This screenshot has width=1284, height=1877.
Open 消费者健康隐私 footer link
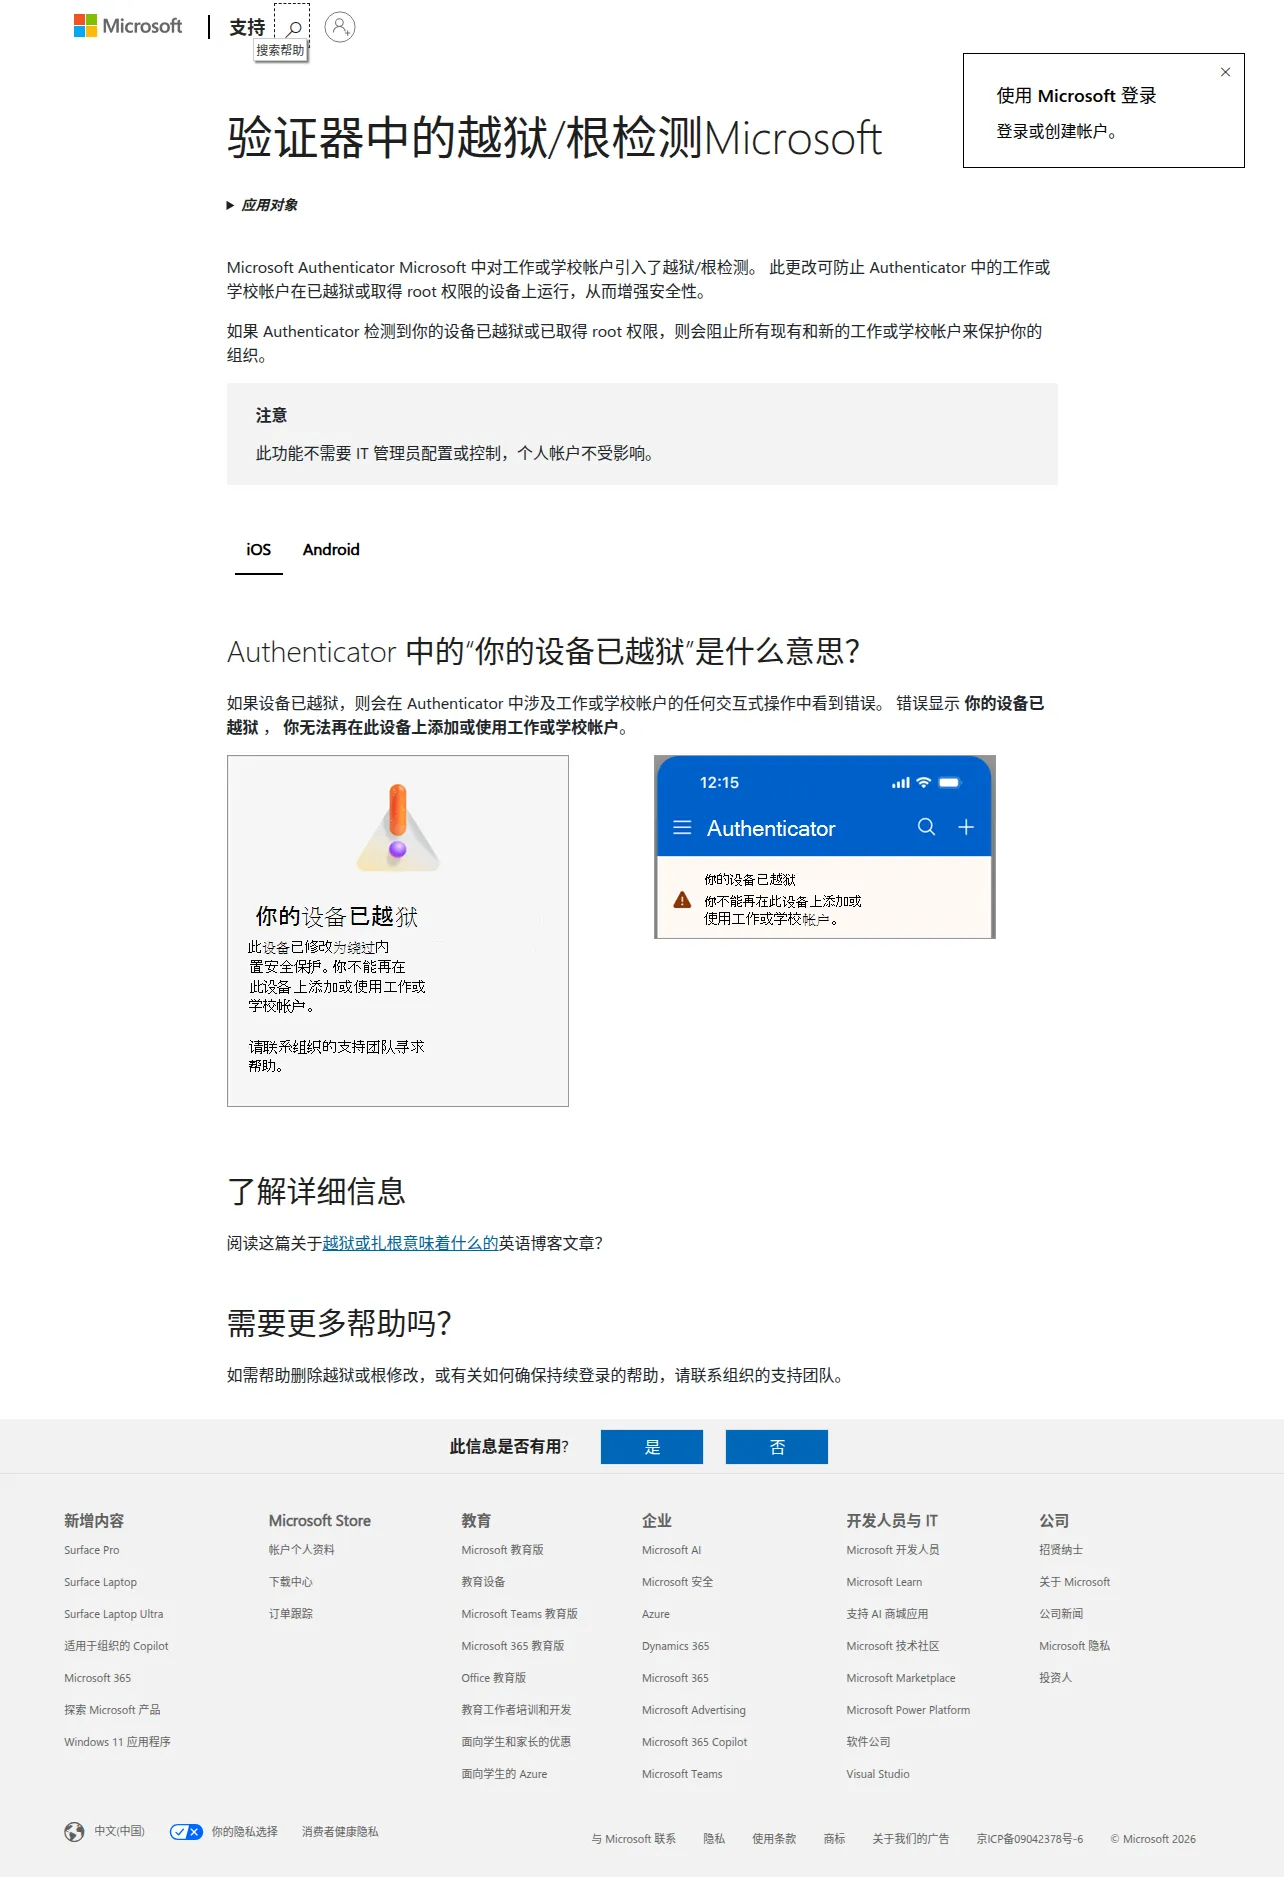pos(341,1832)
